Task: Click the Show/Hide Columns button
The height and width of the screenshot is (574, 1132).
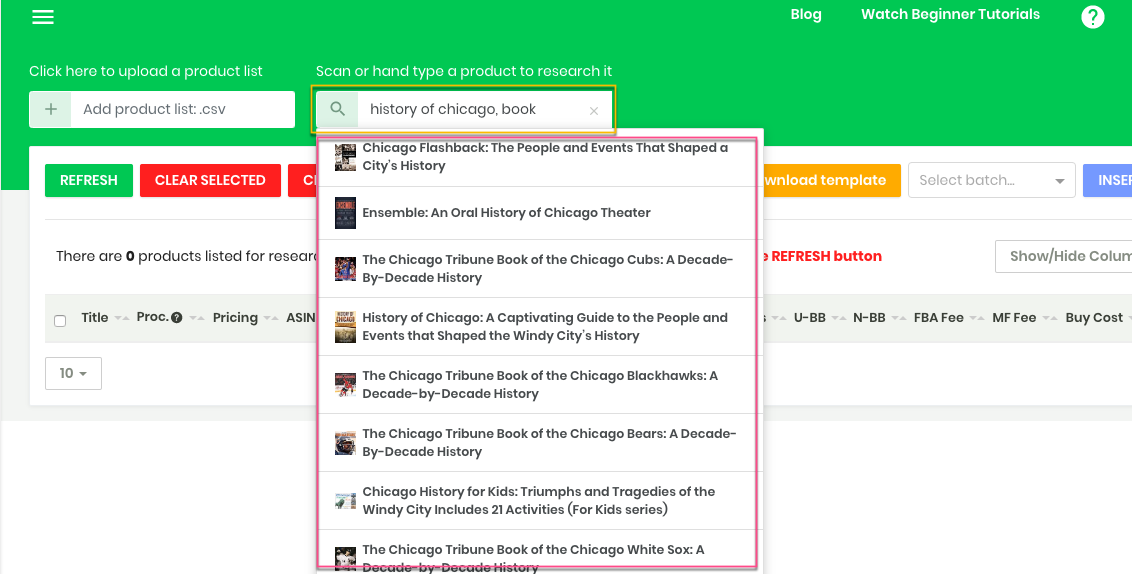Action: pyautogui.click(x=1063, y=256)
